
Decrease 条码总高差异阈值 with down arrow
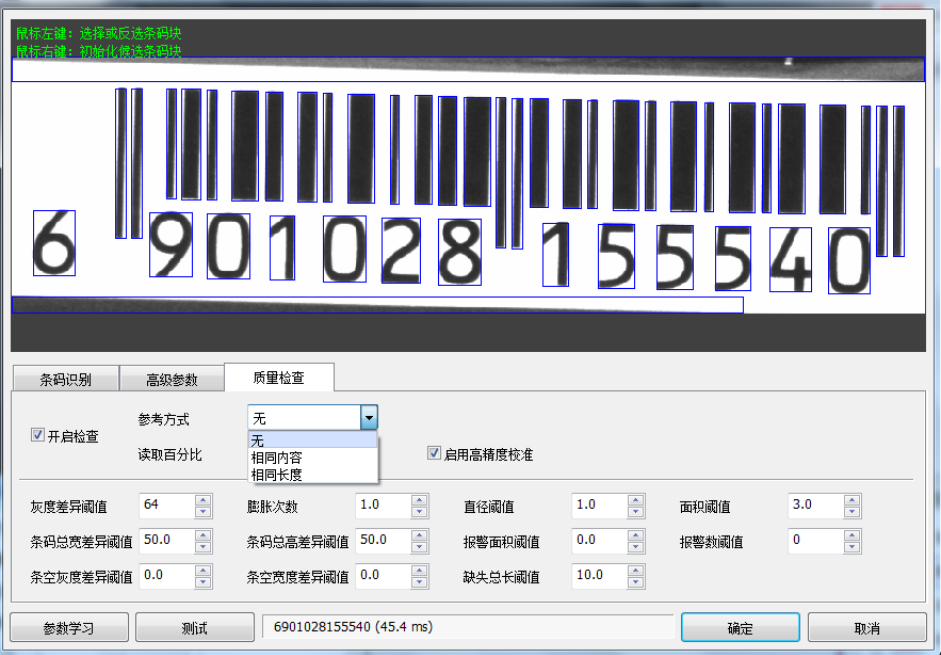point(419,547)
